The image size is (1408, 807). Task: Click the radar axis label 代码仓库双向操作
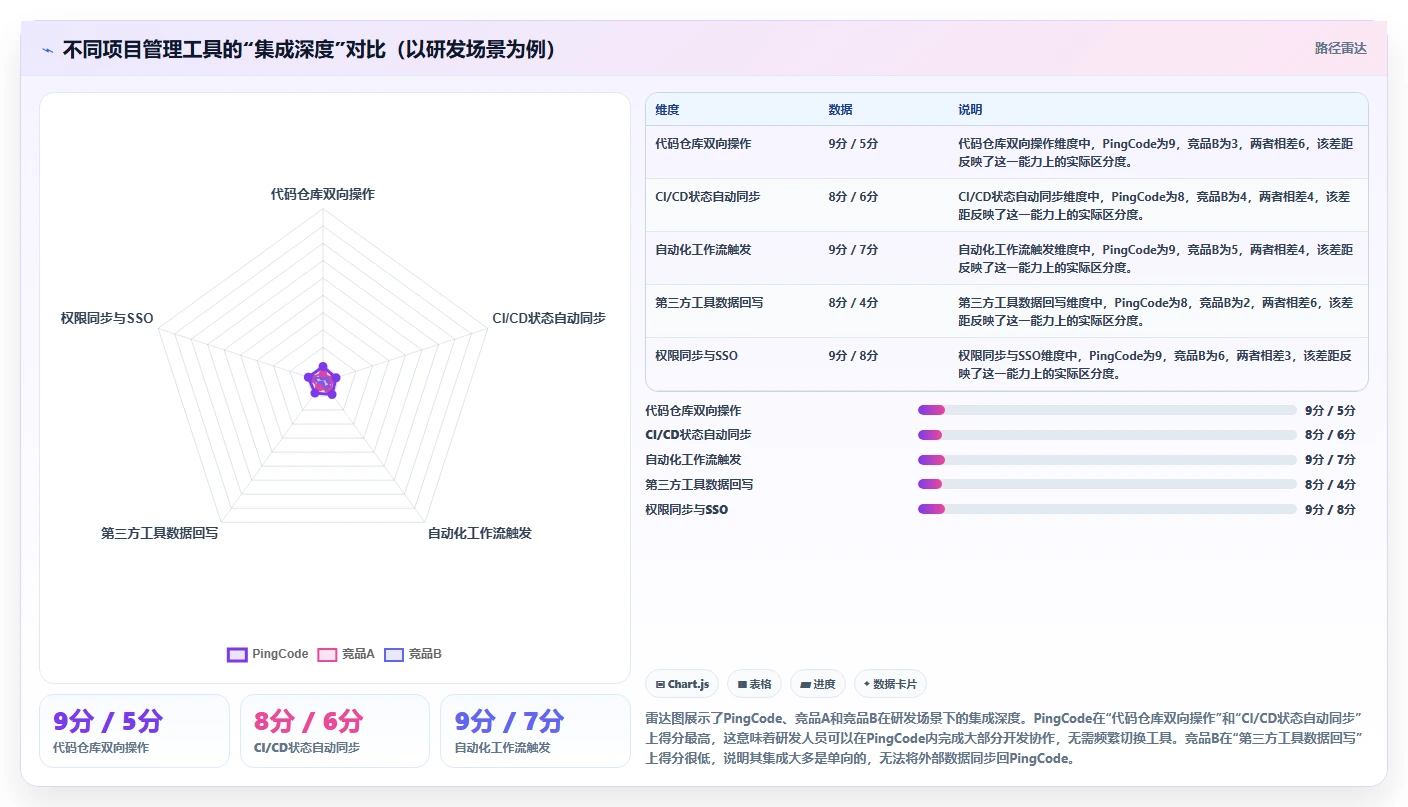pos(322,194)
